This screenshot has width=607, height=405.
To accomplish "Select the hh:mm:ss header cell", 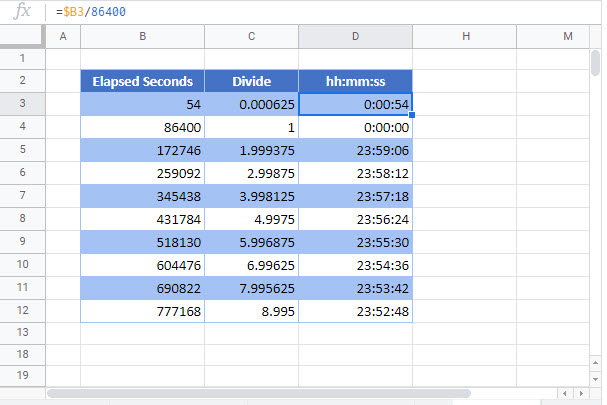I will click(x=355, y=81).
